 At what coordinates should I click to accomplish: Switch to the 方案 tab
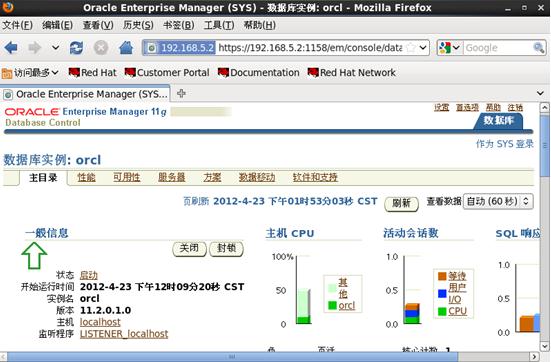[212, 177]
